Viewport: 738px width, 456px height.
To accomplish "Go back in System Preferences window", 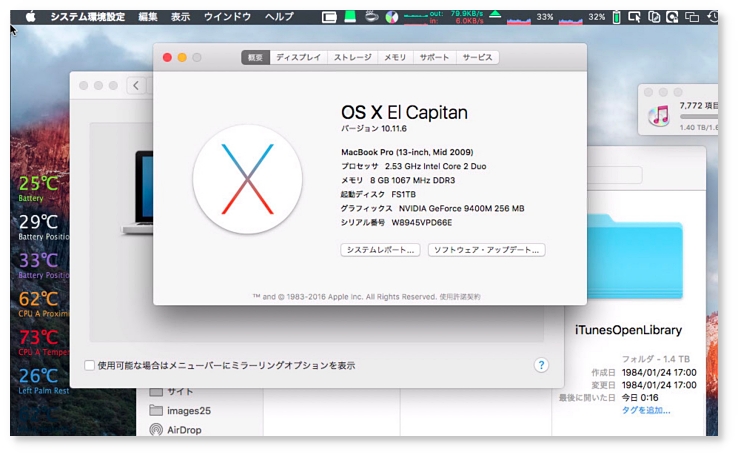I will pyautogui.click(x=137, y=86).
